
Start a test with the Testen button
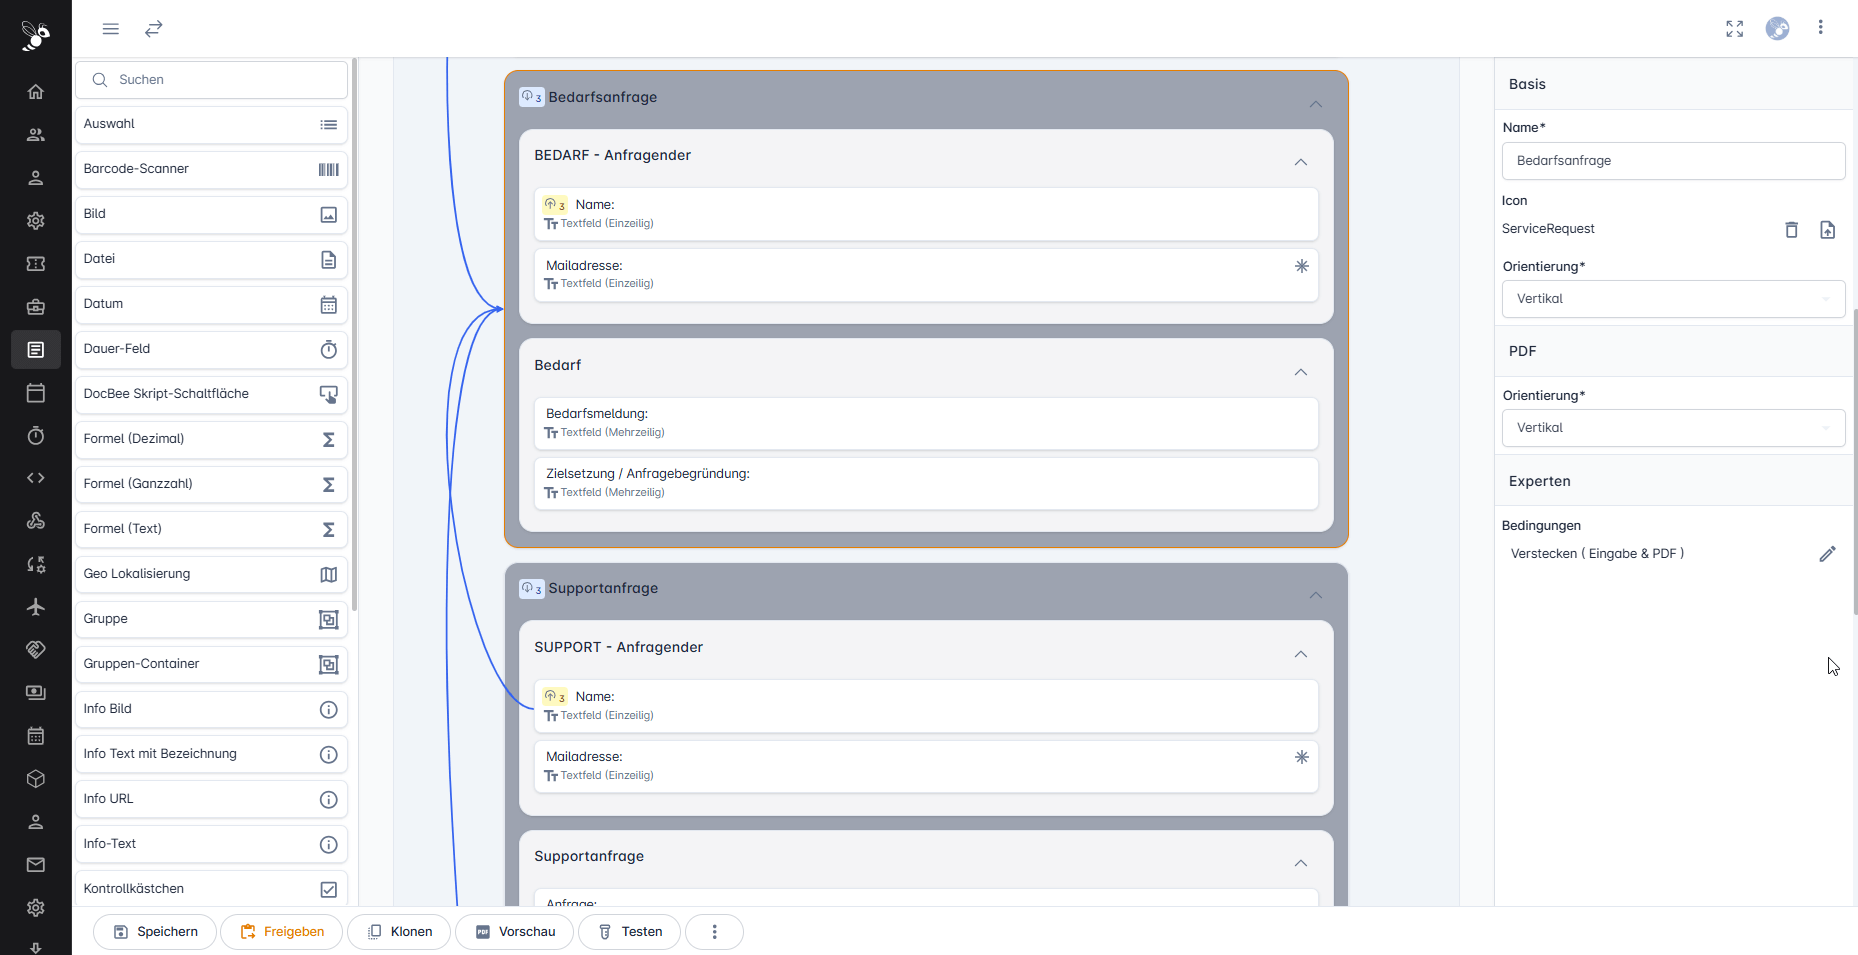click(x=629, y=931)
